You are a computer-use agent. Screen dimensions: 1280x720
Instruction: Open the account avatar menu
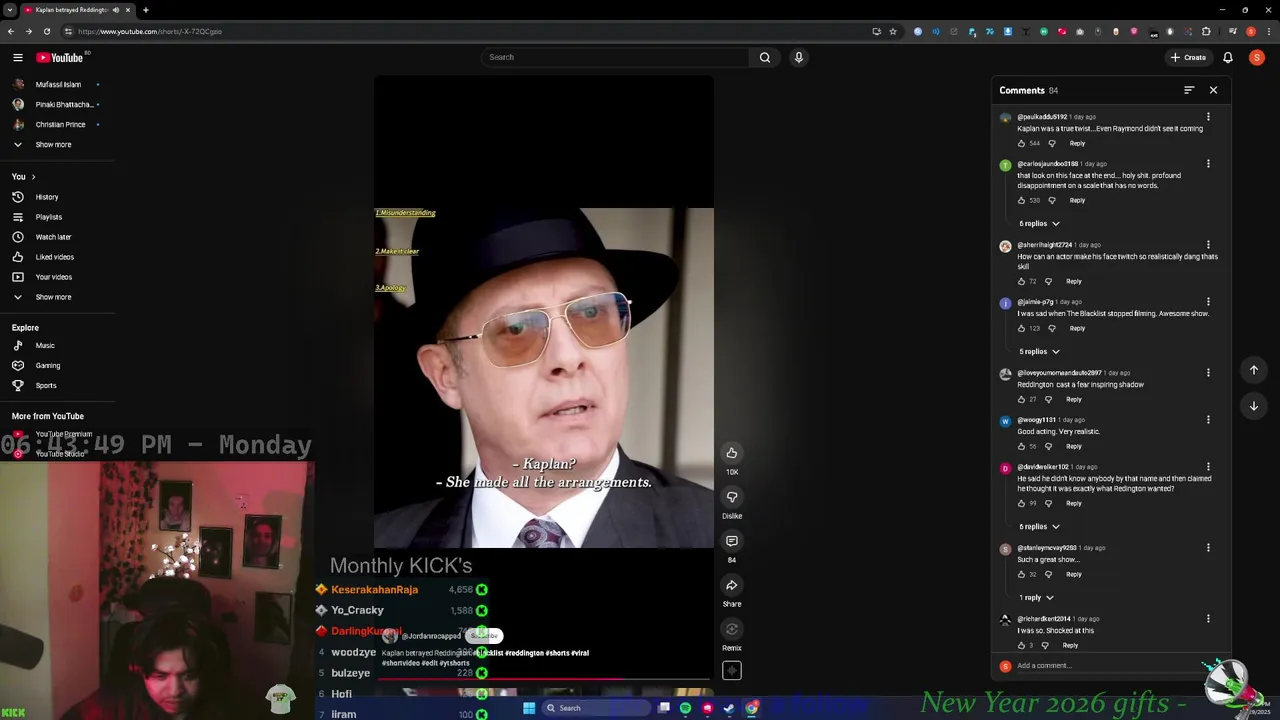tap(1257, 57)
